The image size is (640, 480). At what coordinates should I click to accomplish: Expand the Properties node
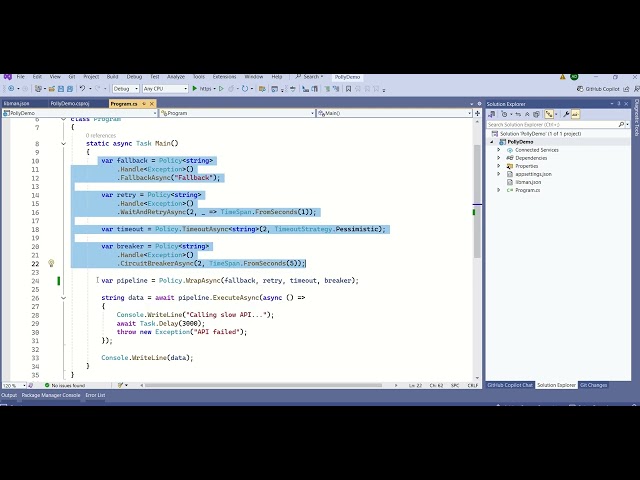[498, 166]
